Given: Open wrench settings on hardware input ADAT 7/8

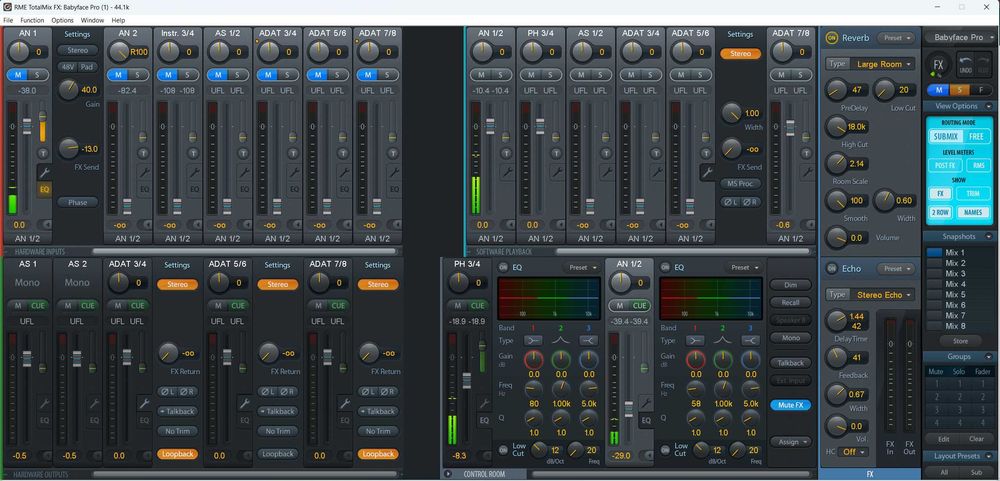Looking at the screenshot, I should tap(394, 172).
